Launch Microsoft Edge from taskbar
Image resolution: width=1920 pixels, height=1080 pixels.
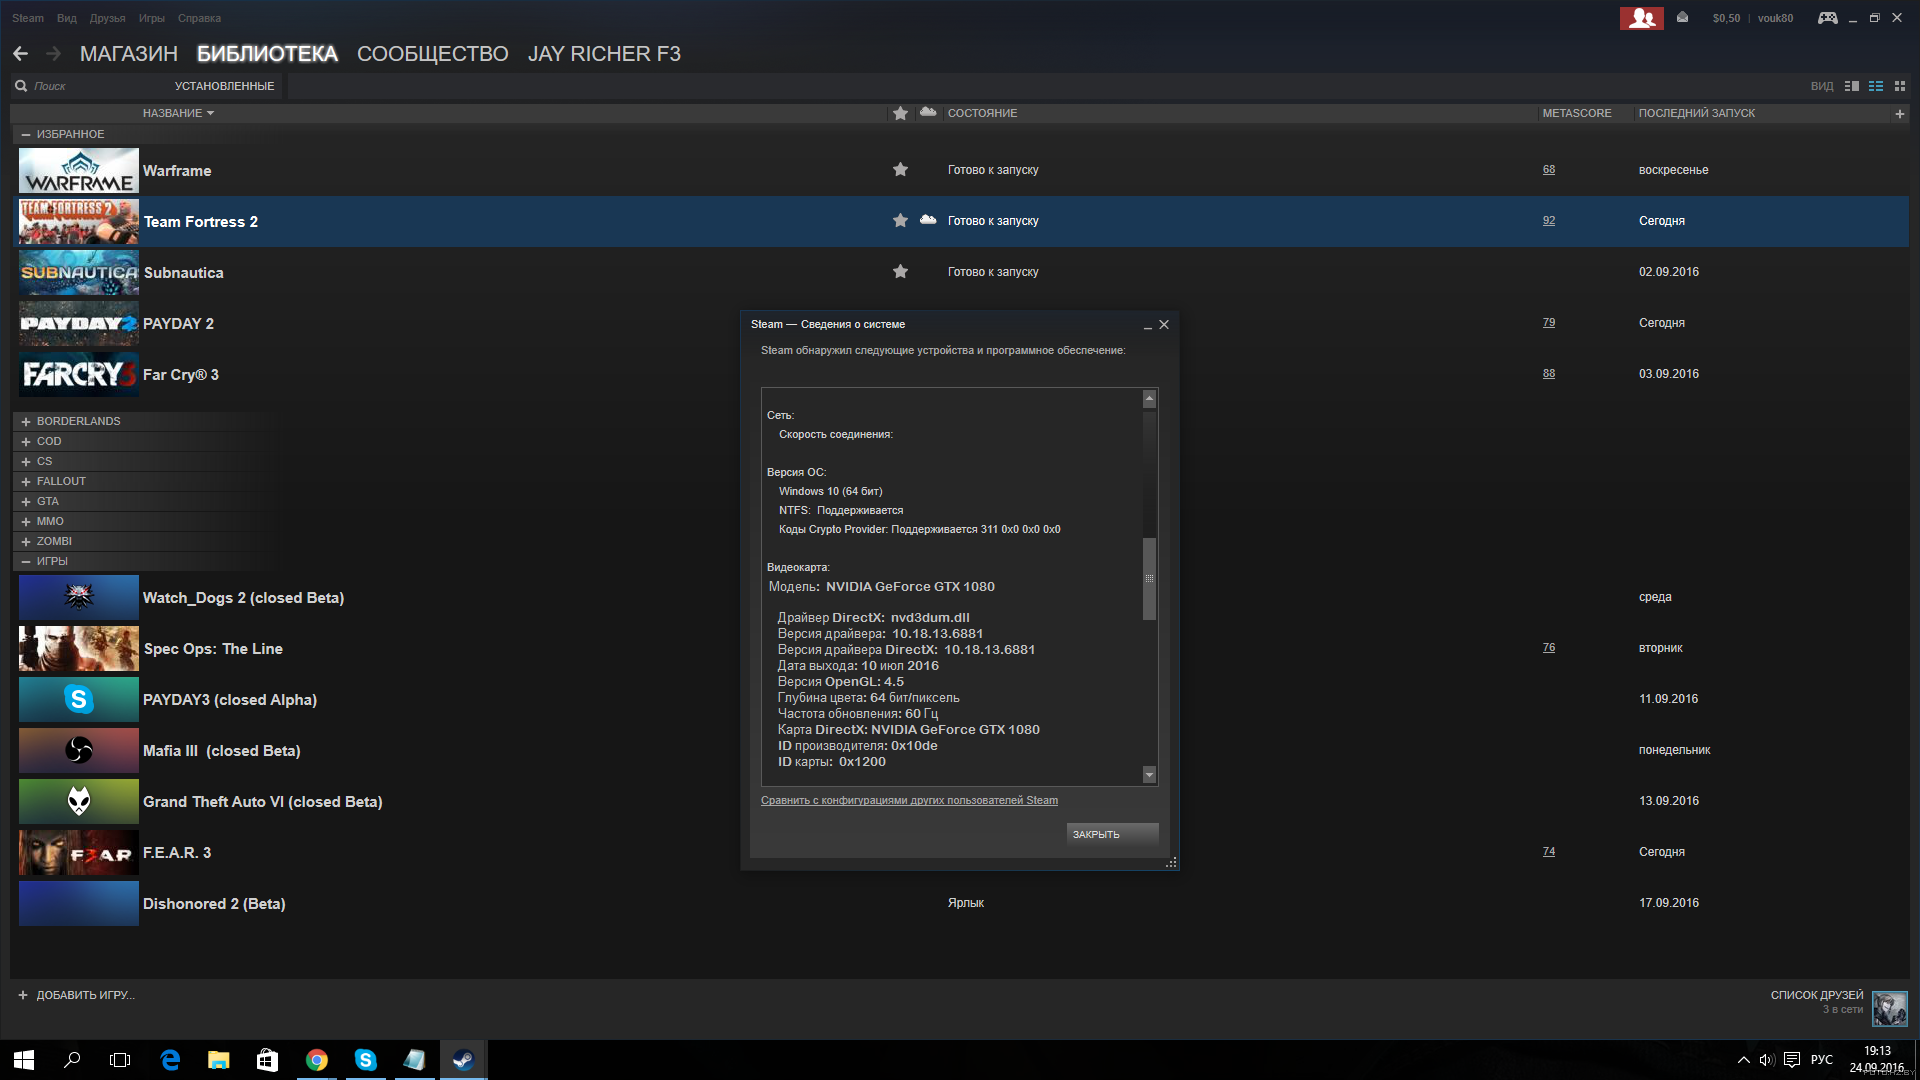[x=170, y=1060]
